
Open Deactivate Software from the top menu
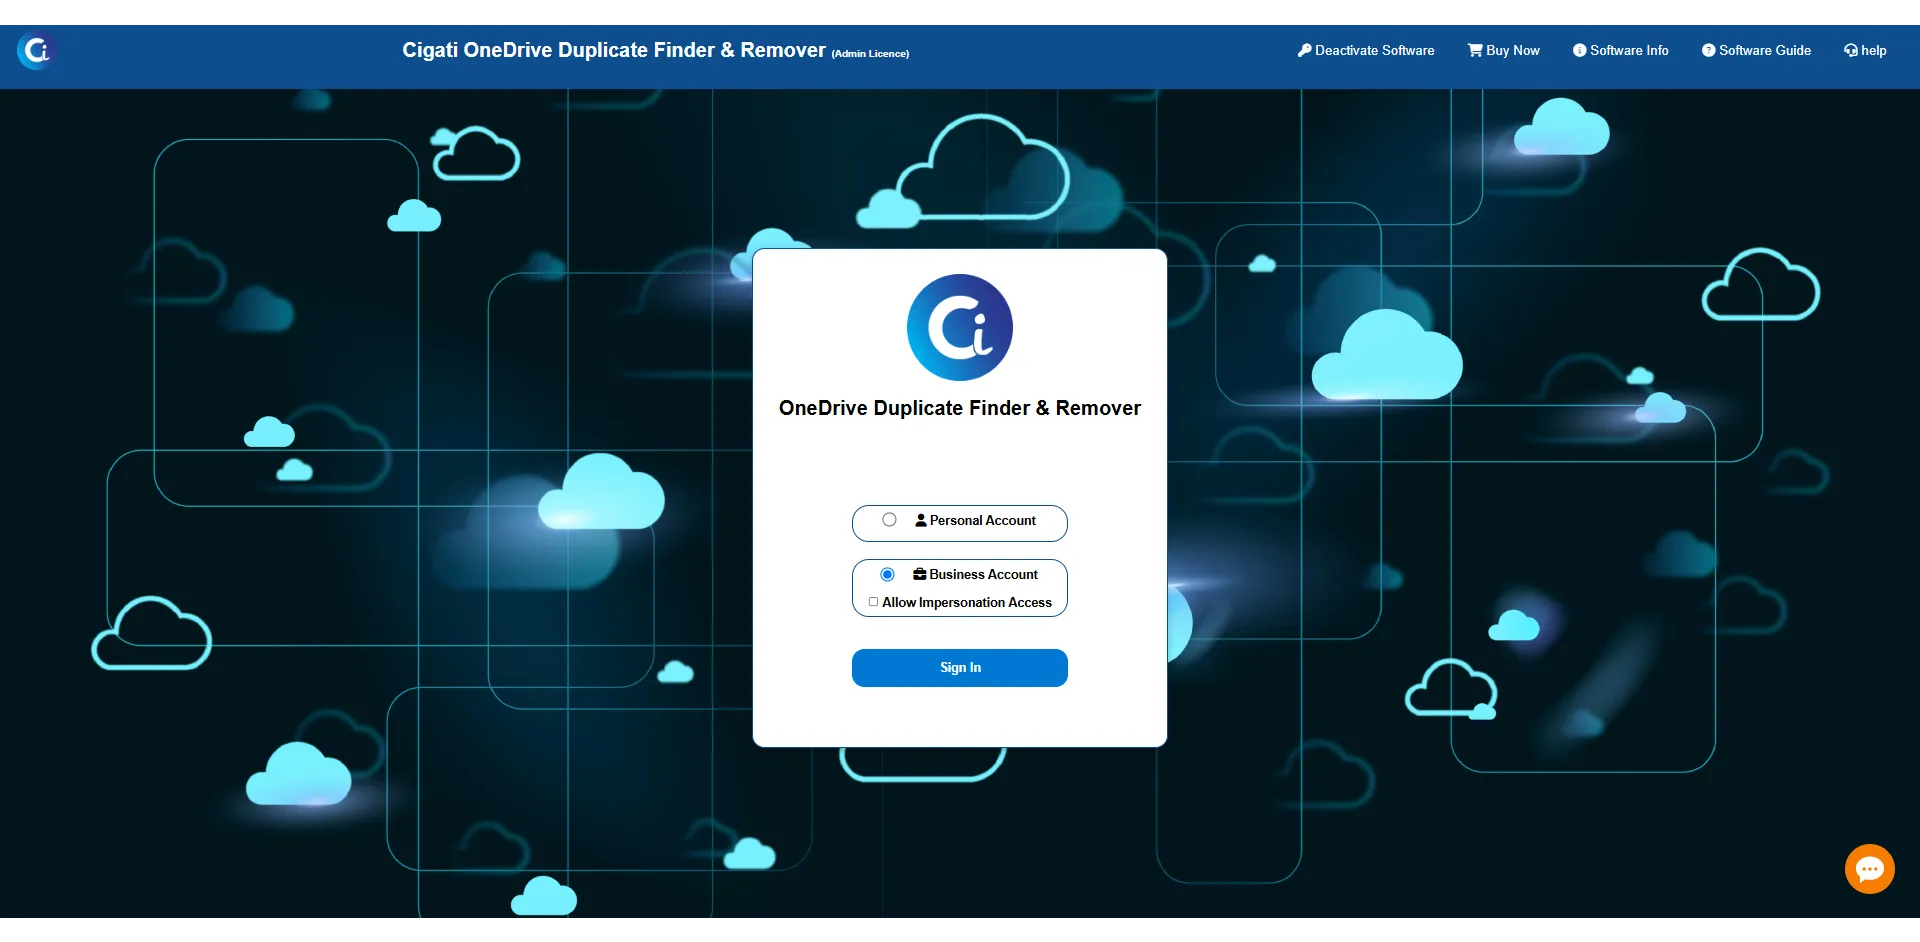[x=1366, y=50]
